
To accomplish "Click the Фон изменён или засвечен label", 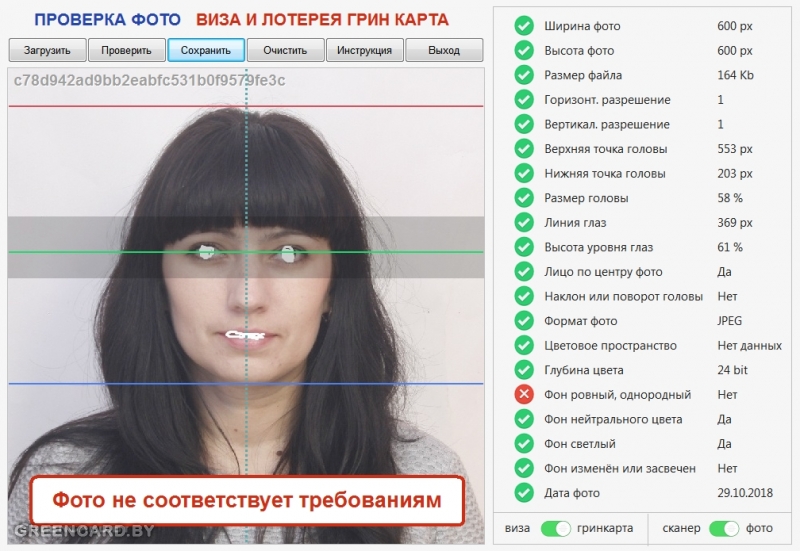I will pos(620,468).
